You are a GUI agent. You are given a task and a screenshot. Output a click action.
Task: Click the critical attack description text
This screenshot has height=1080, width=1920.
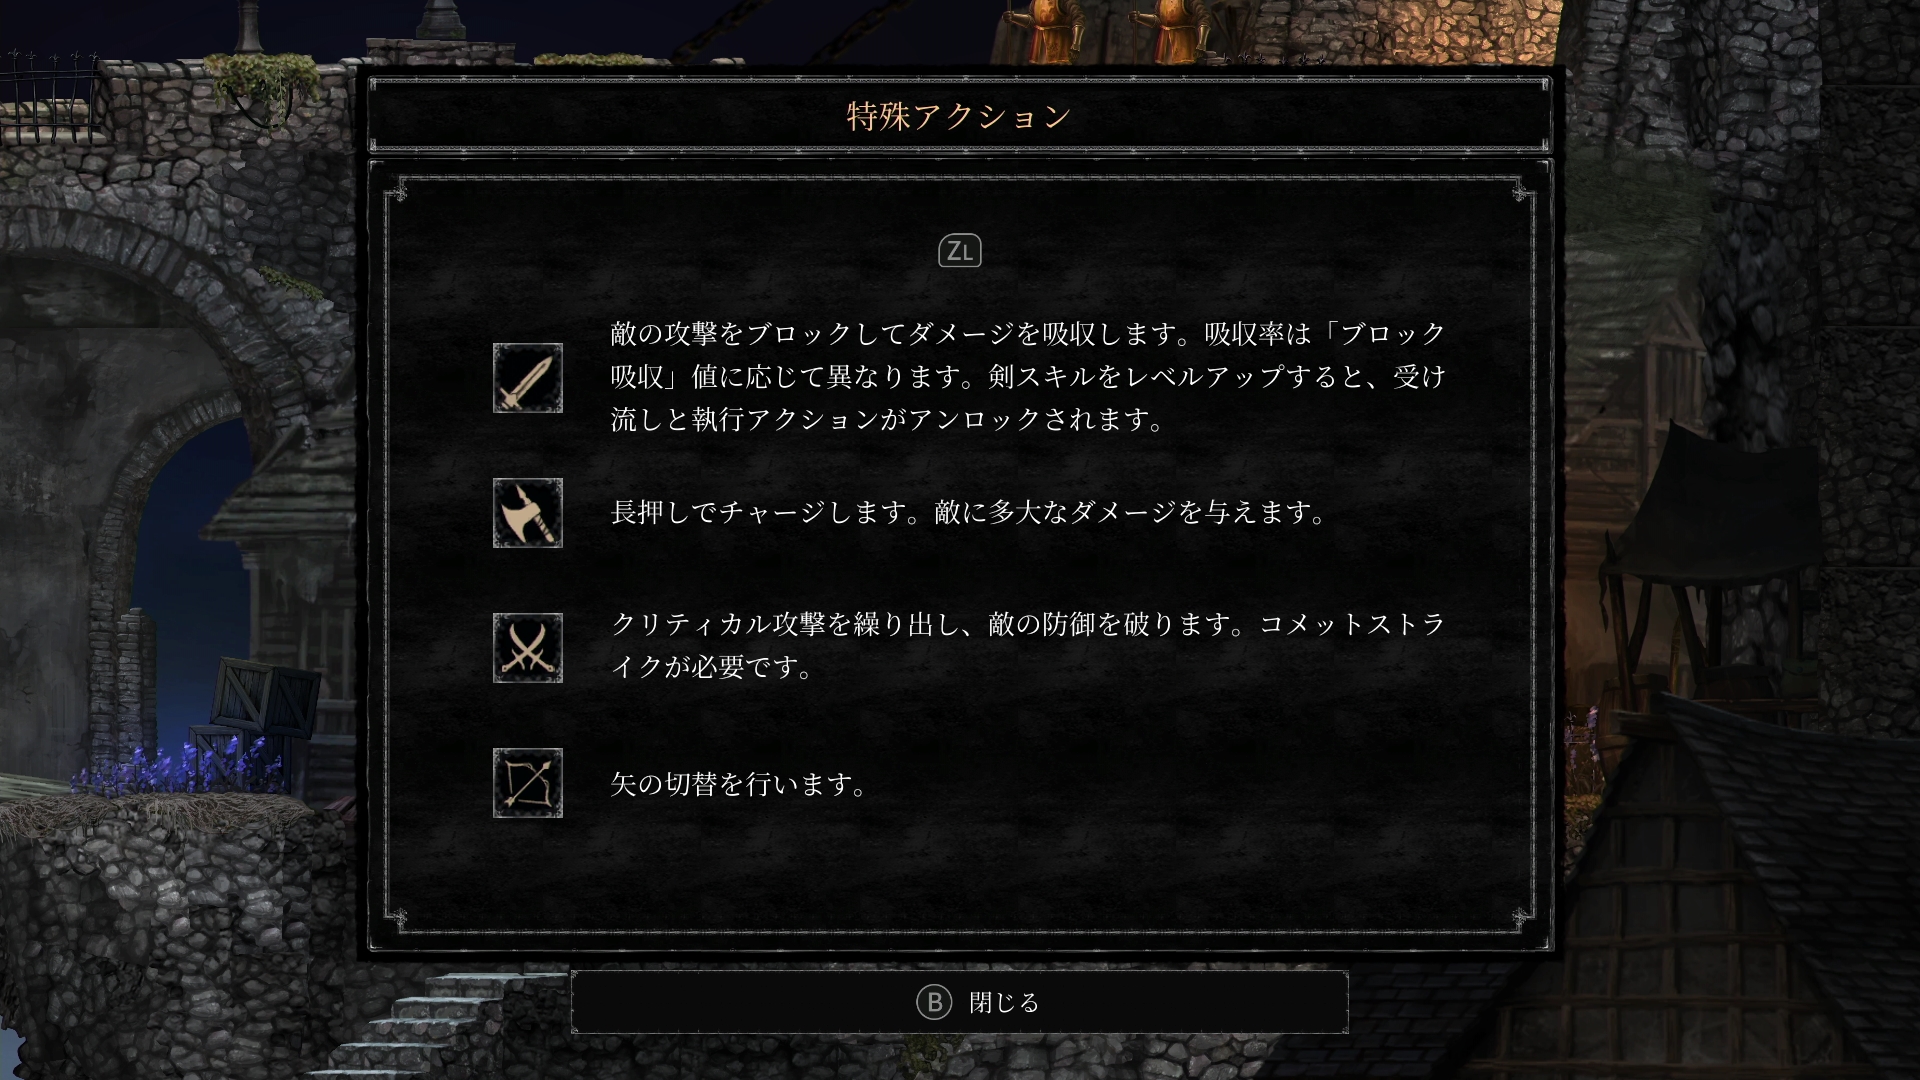coord(1028,646)
